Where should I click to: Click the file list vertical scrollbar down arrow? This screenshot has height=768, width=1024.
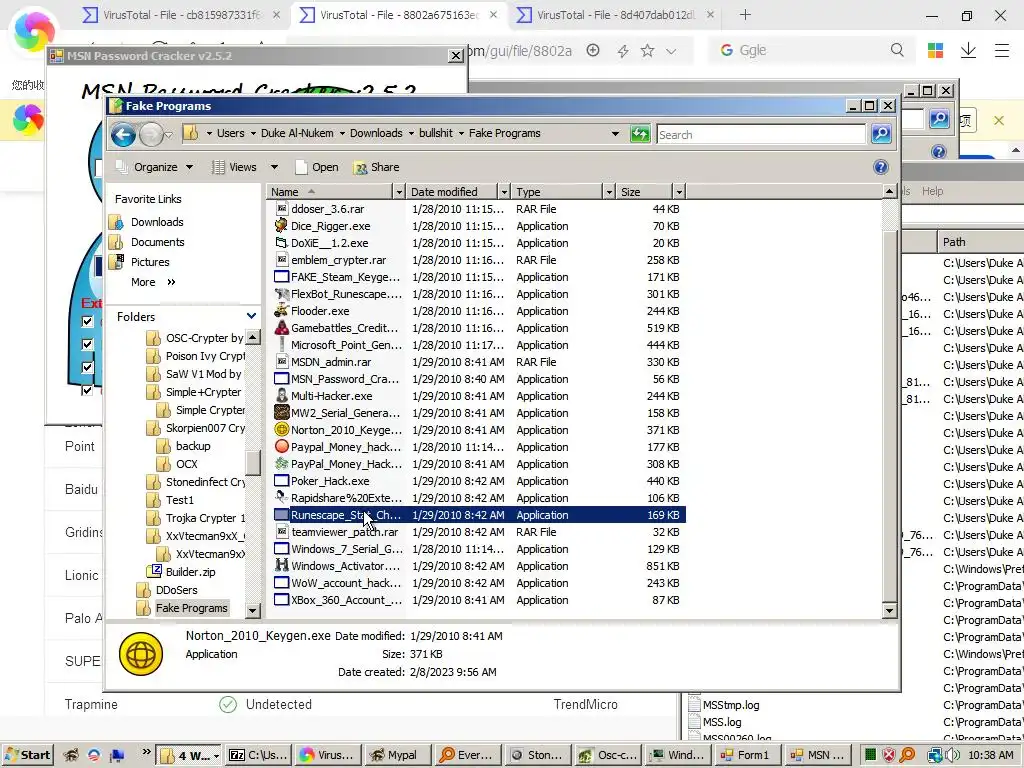(889, 611)
